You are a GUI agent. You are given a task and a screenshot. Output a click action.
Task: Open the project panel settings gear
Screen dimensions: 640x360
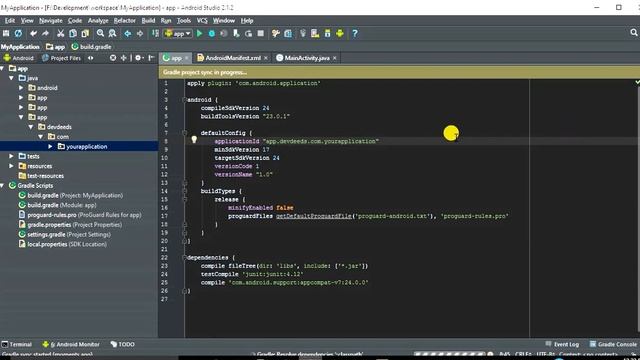[139, 58]
